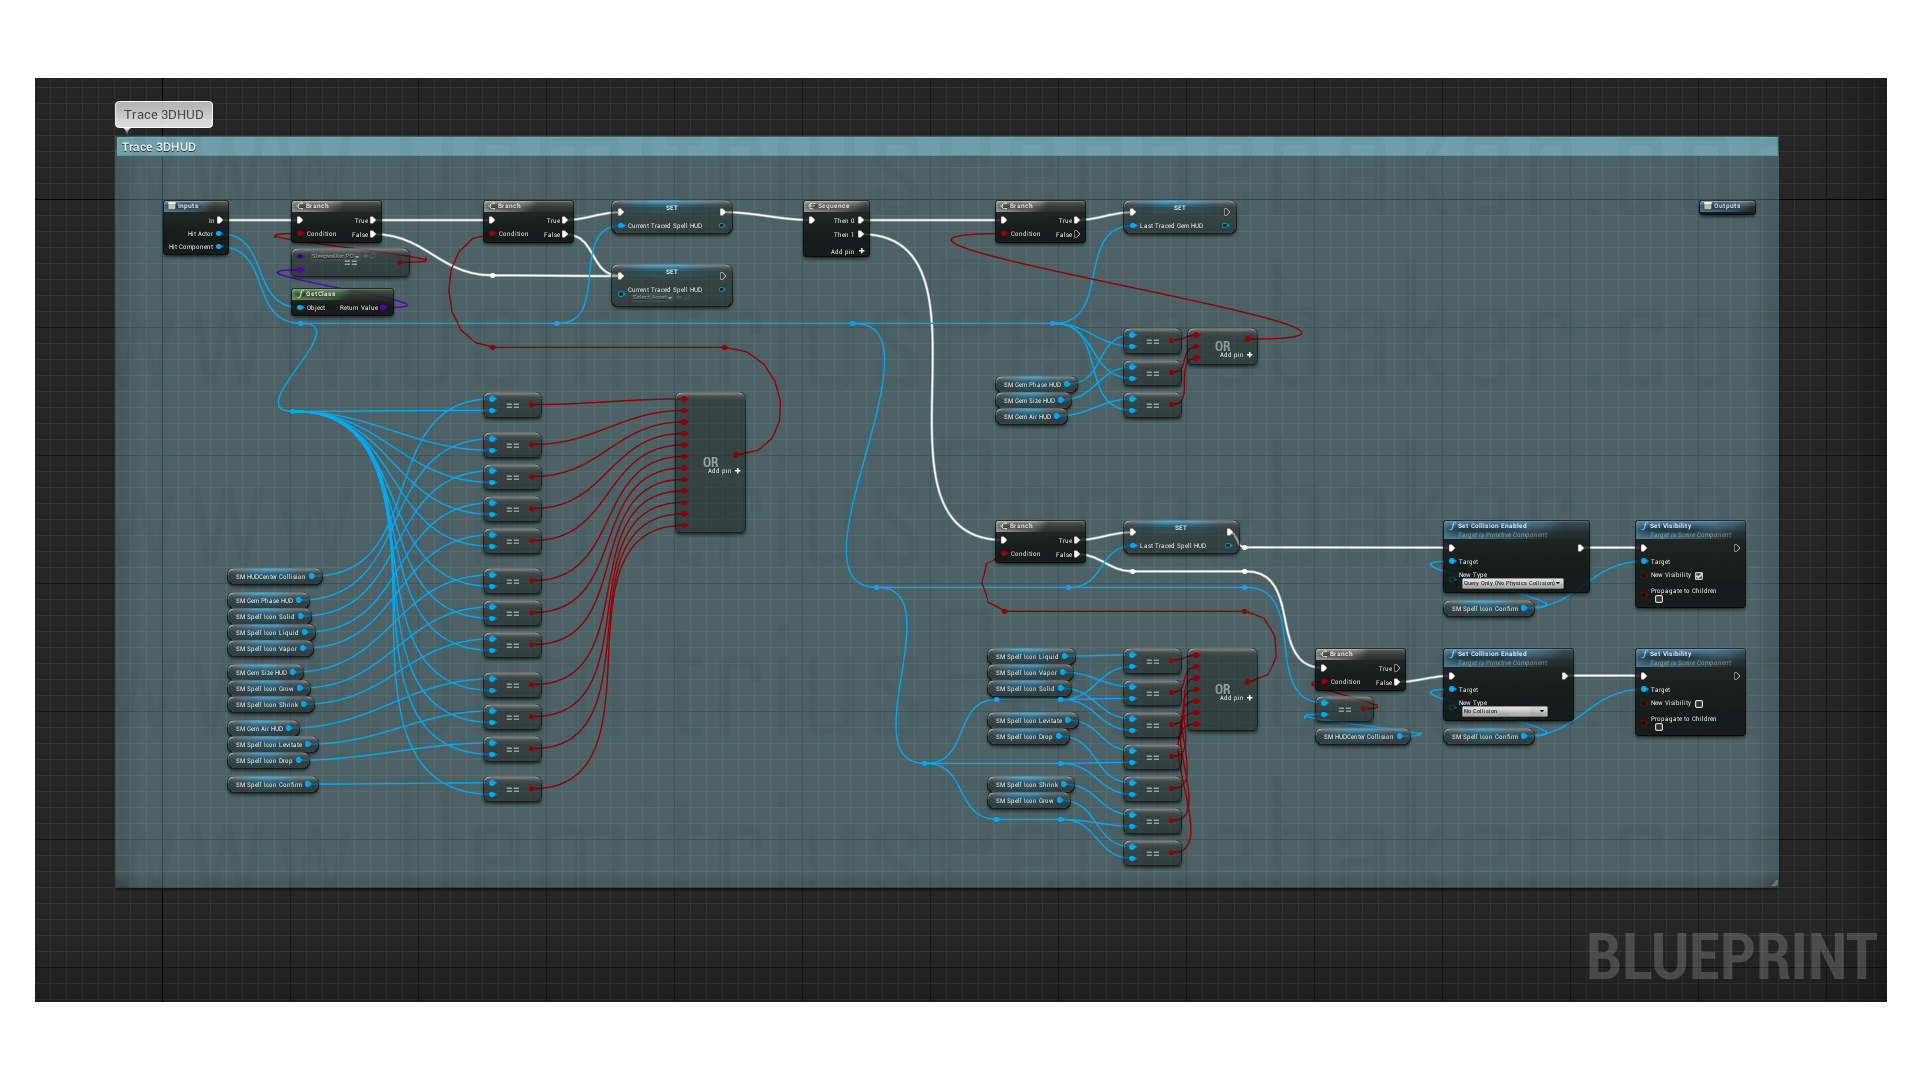Click Add pin on the large OR node
The image size is (1920, 1080).
point(724,471)
